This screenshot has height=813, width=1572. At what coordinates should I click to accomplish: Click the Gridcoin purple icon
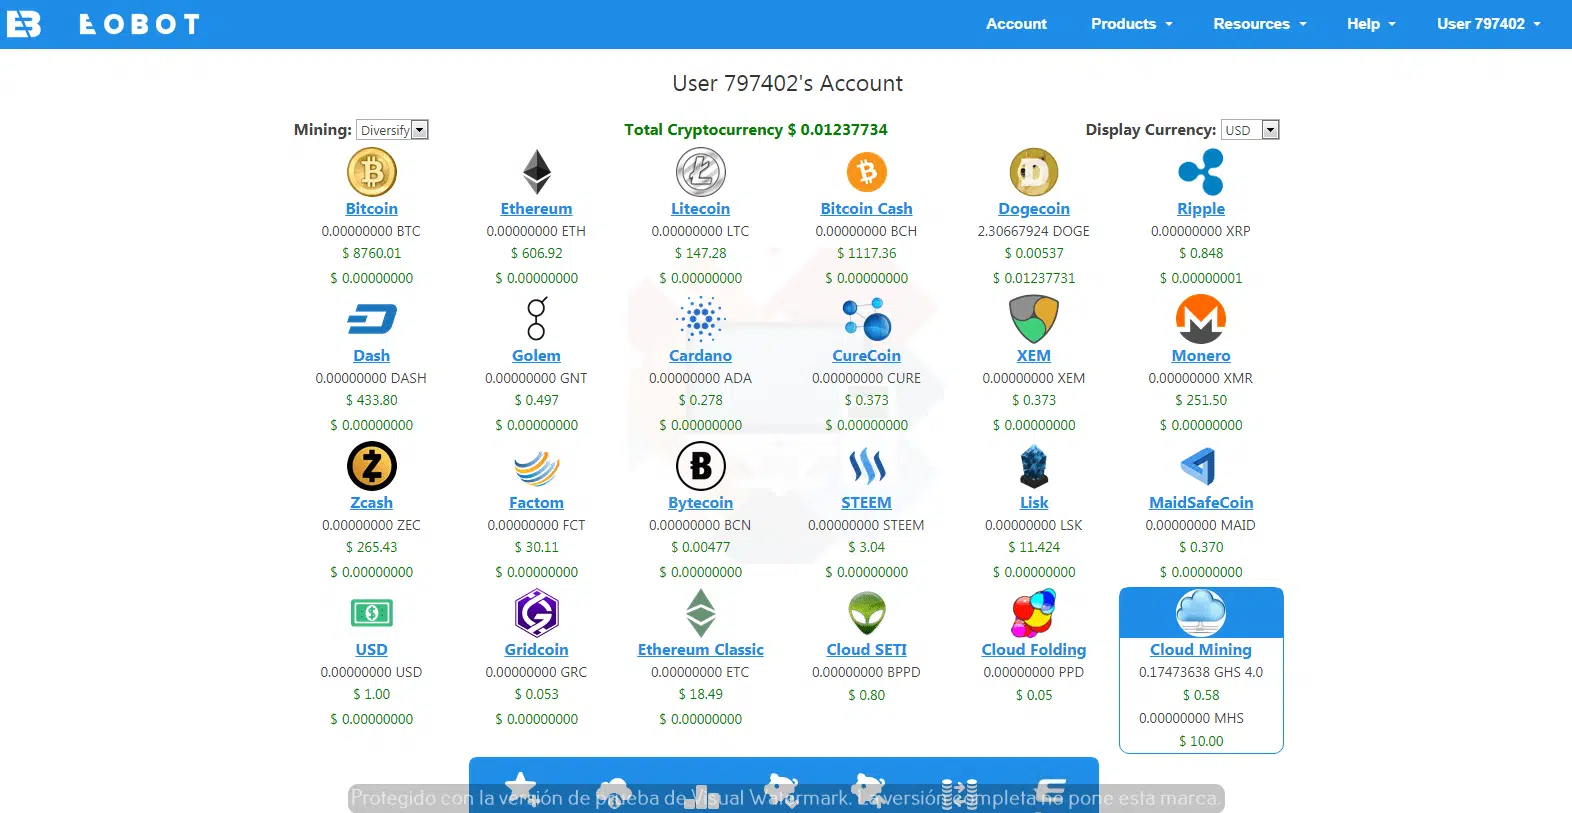coord(537,613)
